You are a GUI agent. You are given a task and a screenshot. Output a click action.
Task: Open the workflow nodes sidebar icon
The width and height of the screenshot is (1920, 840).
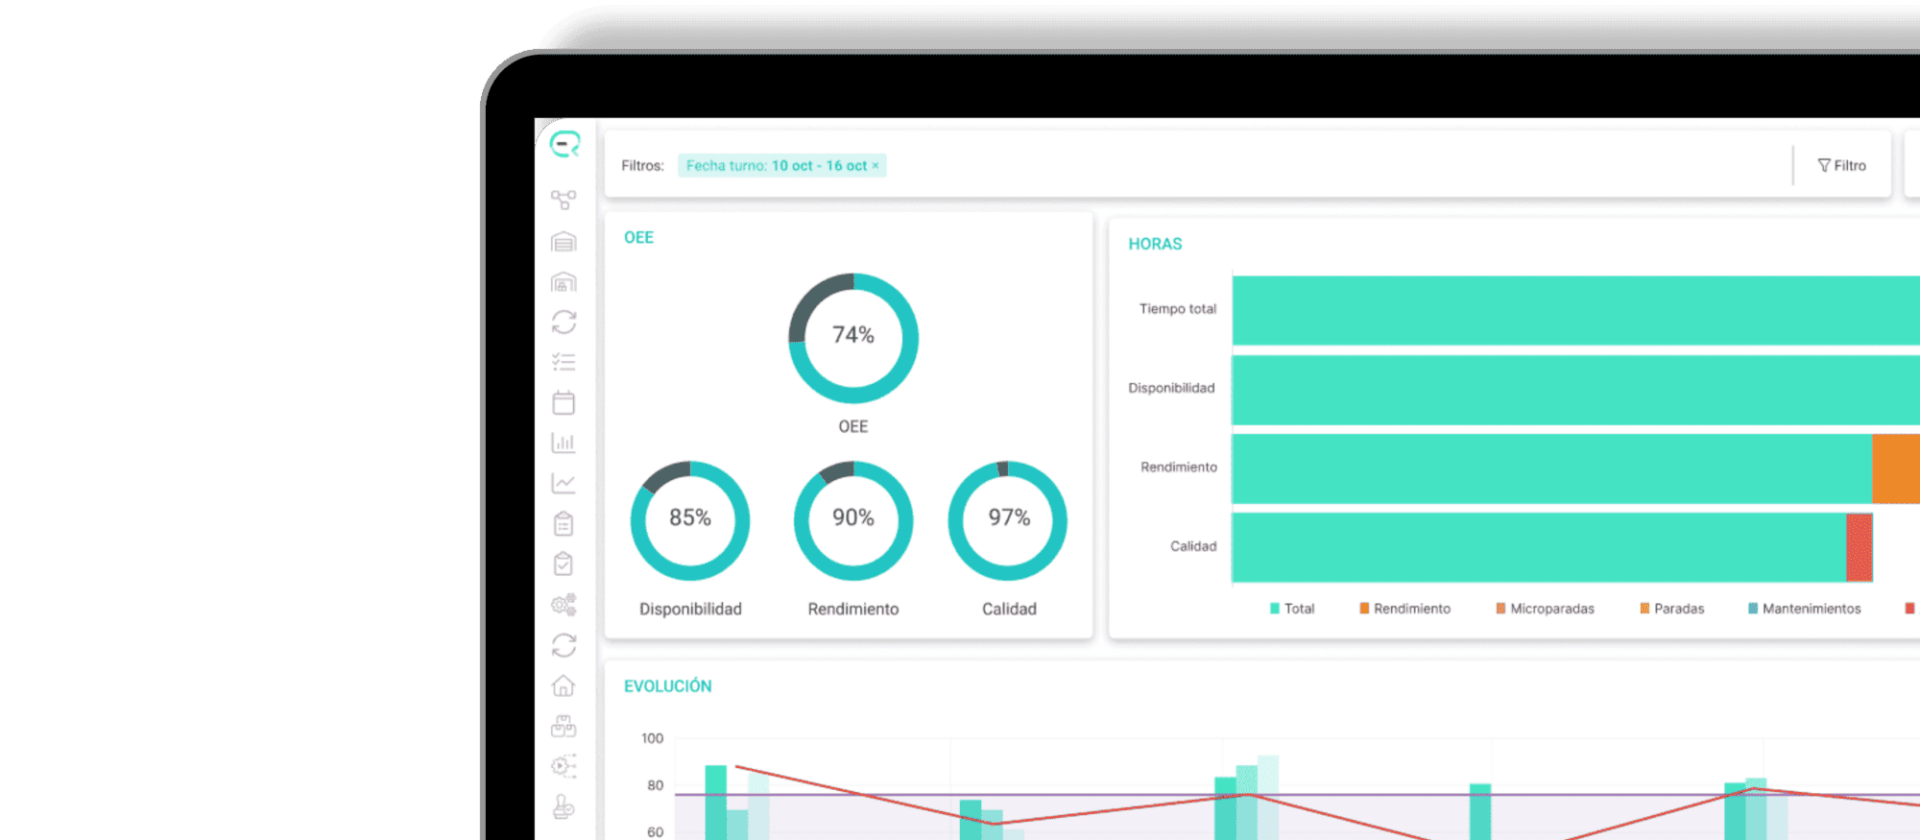coord(564,200)
